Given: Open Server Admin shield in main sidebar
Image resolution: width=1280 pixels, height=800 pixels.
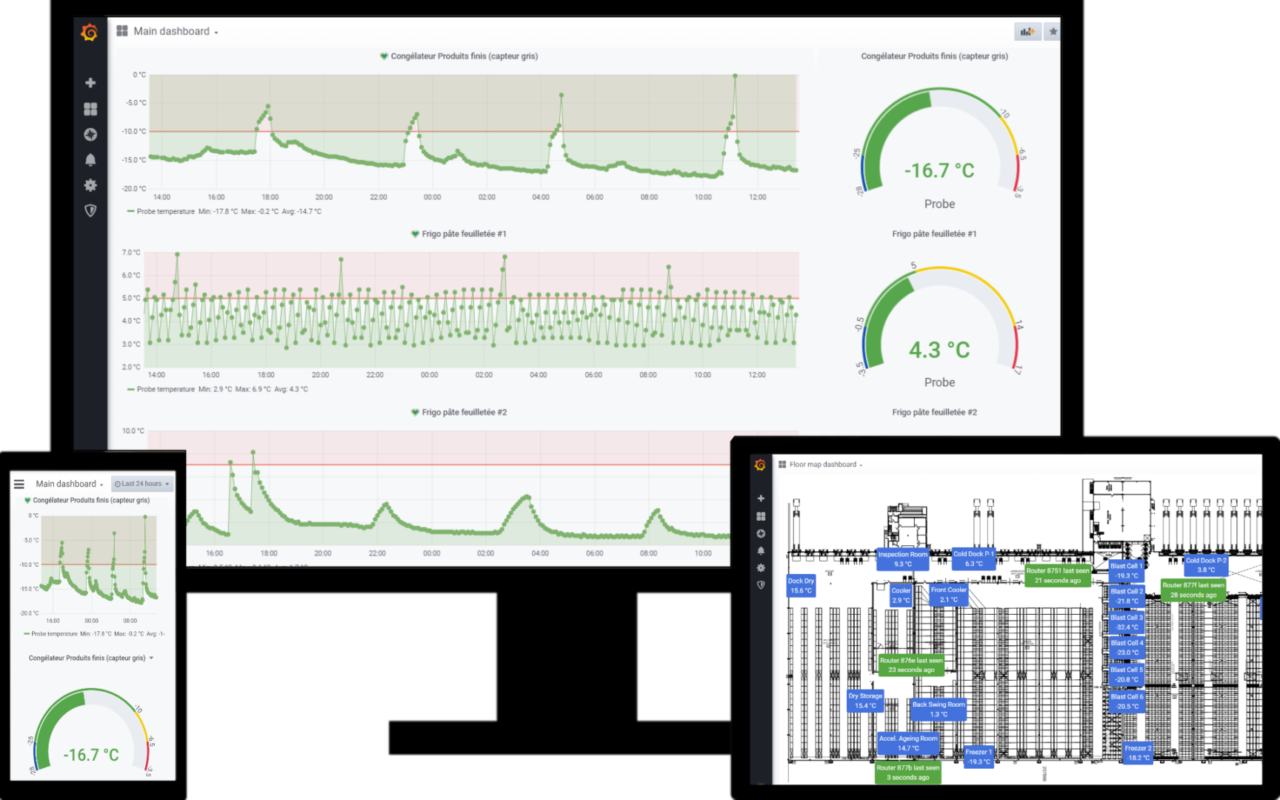Looking at the screenshot, I should tap(90, 210).
